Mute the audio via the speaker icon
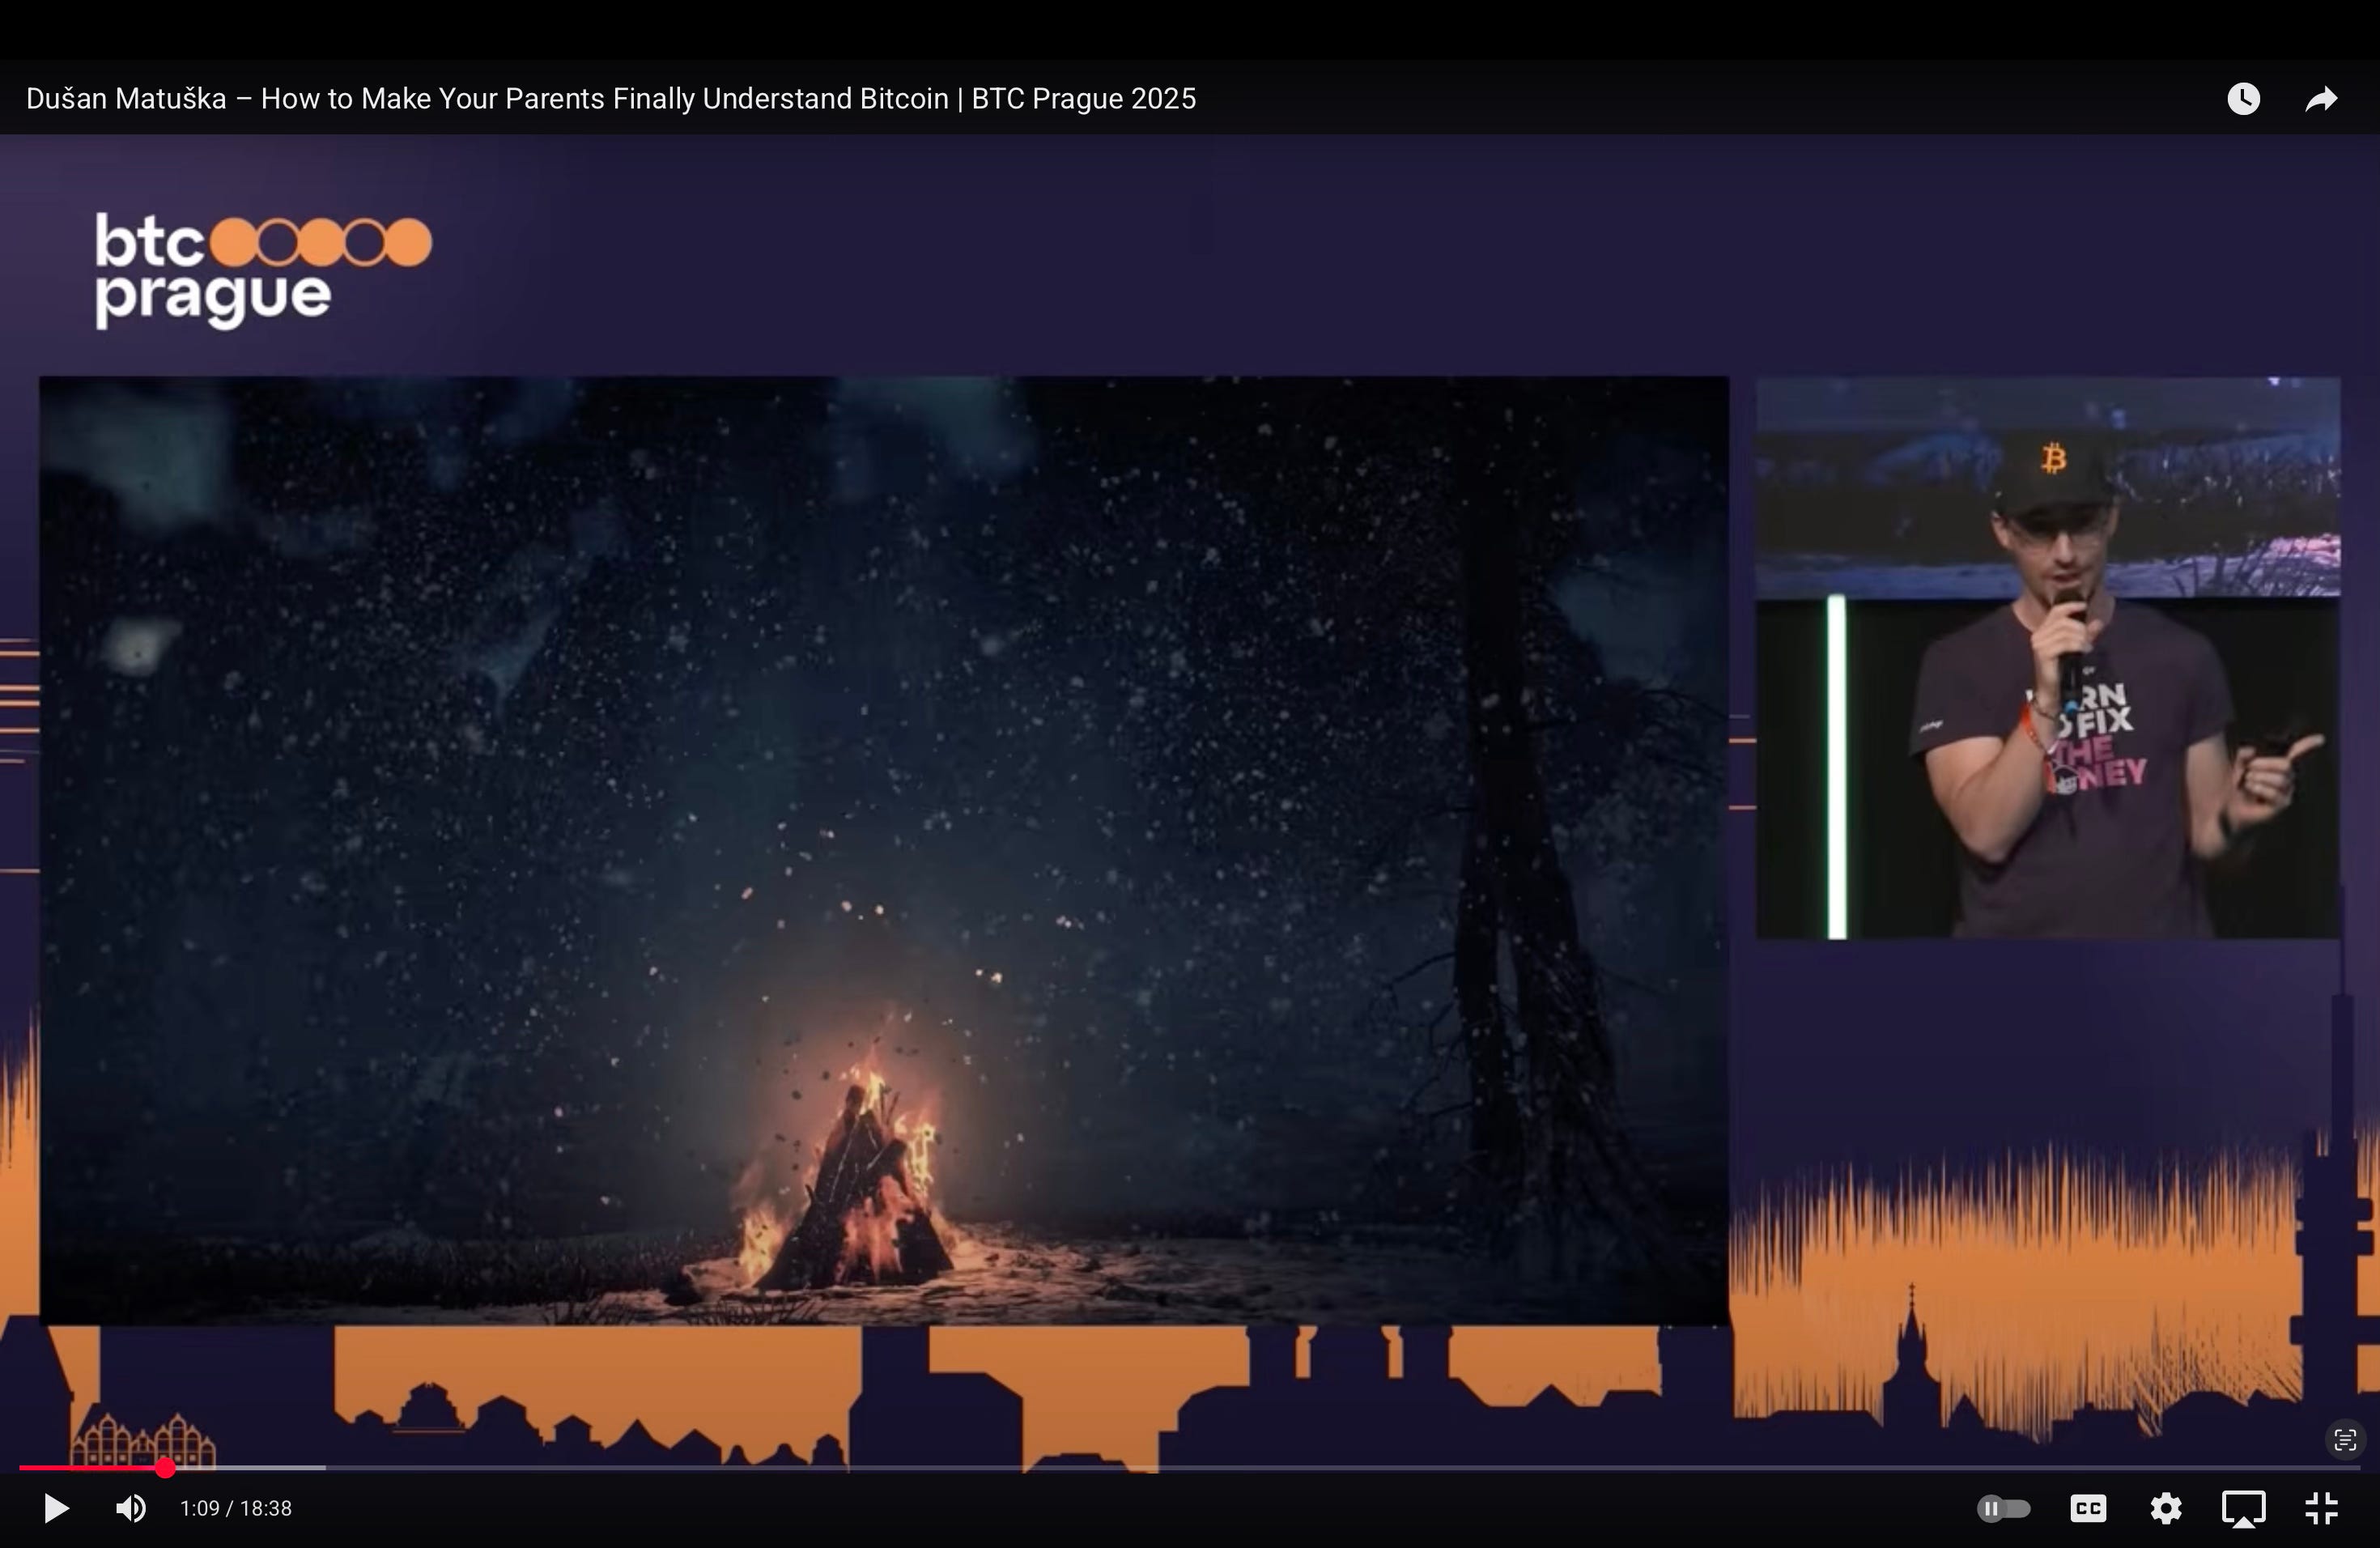 coord(131,1508)
